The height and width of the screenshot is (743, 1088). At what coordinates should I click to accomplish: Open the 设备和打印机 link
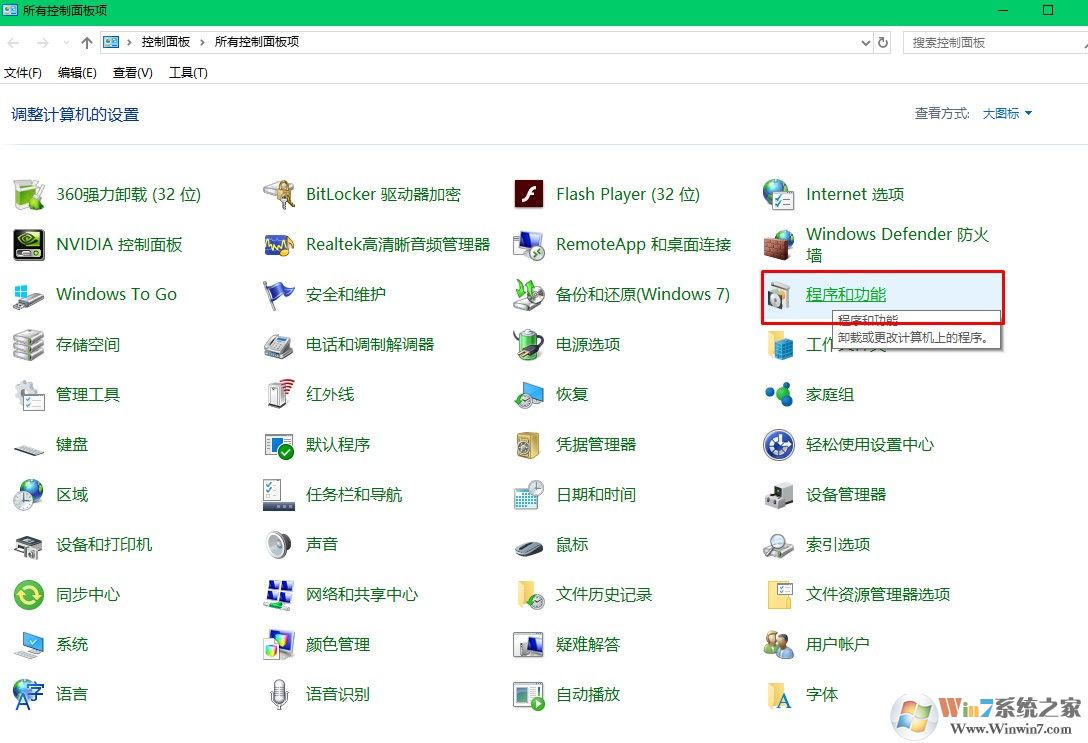click(104, 545)
